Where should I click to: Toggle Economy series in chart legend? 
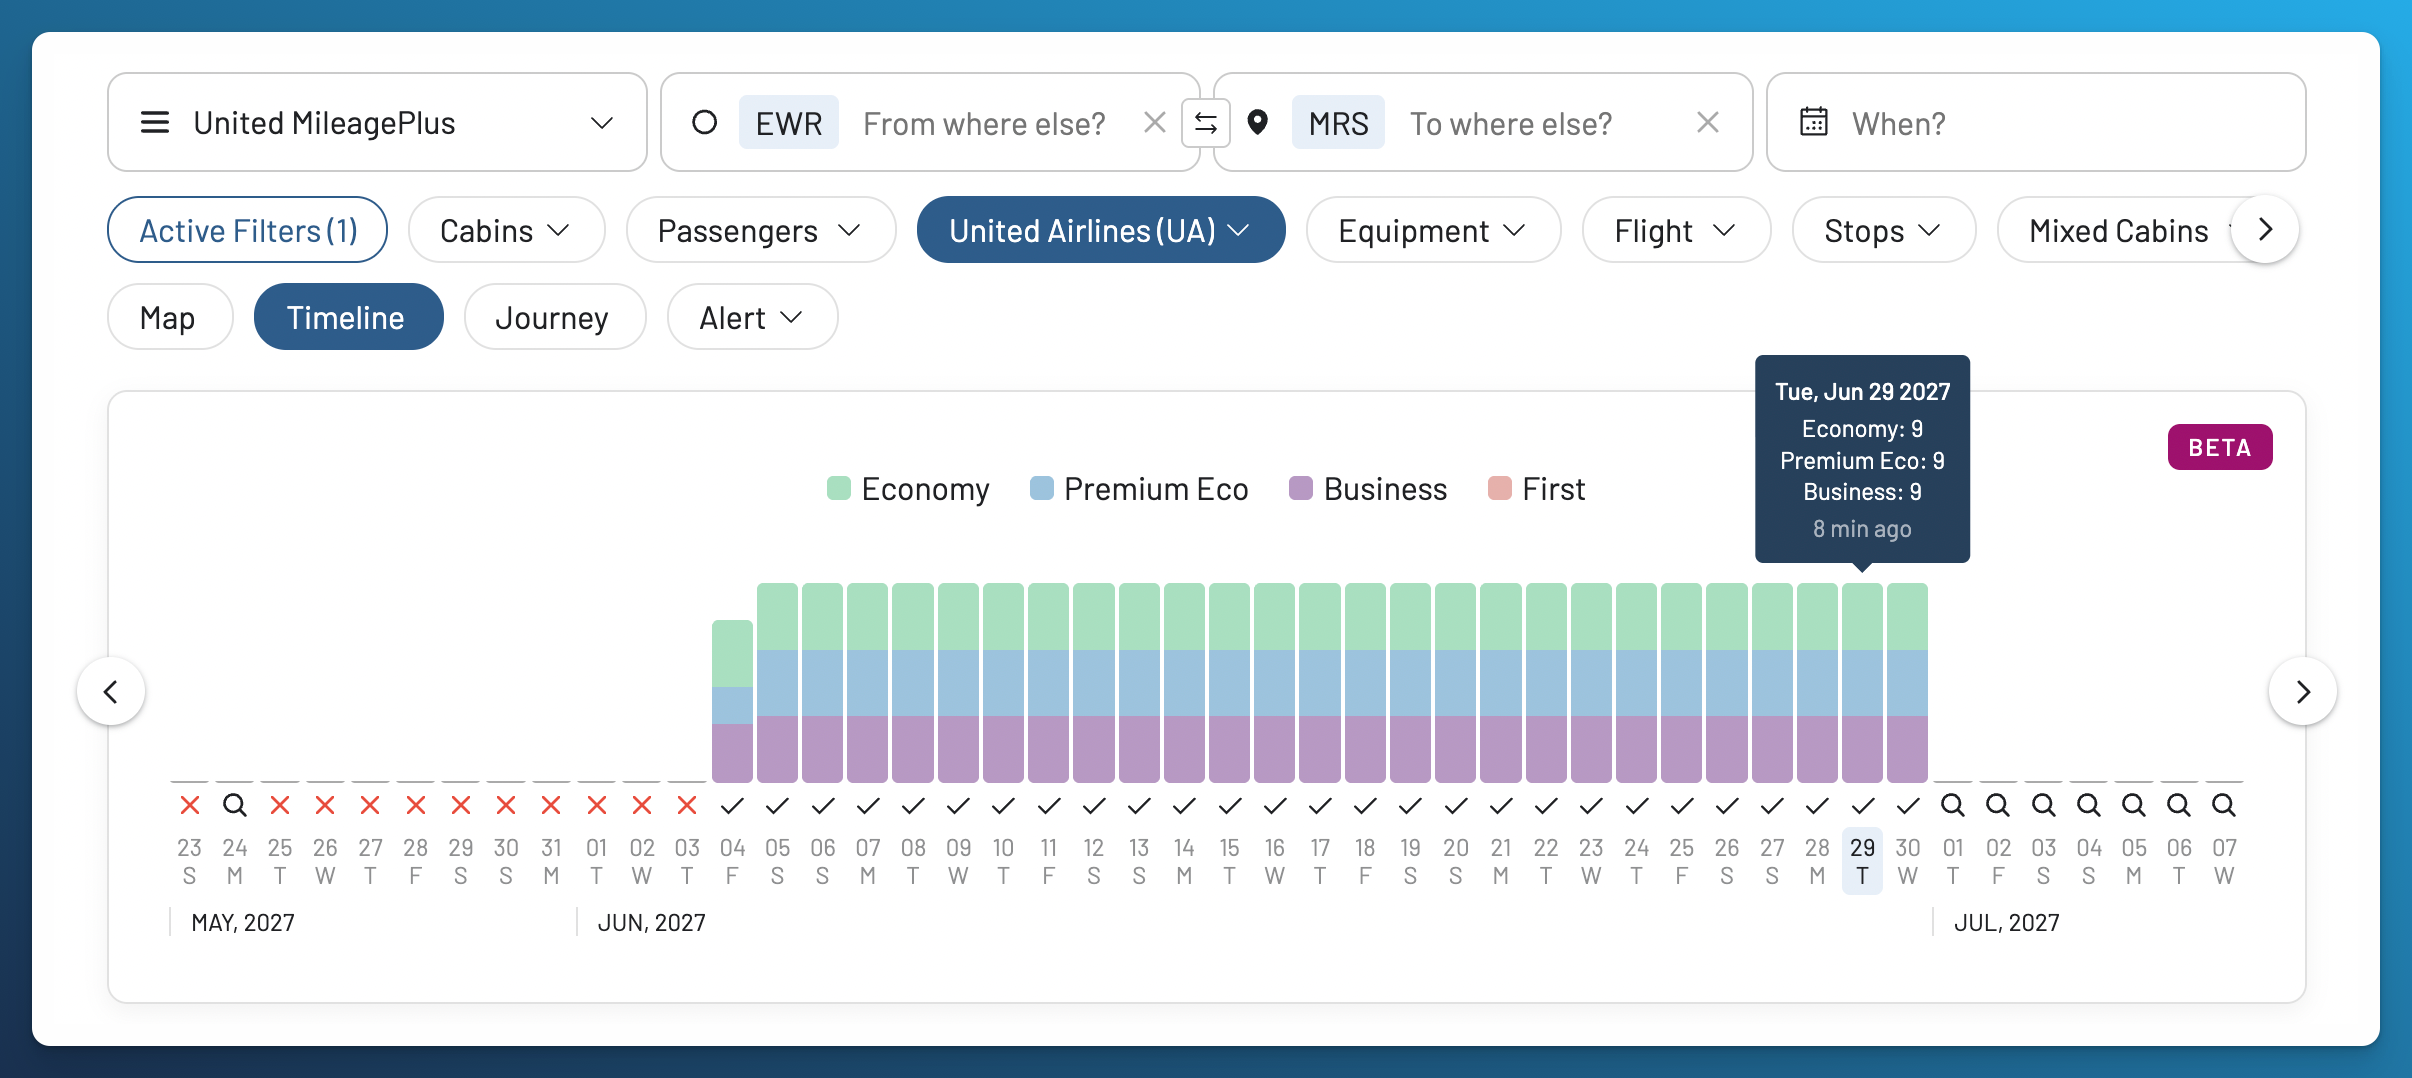(x=908, y=489)
